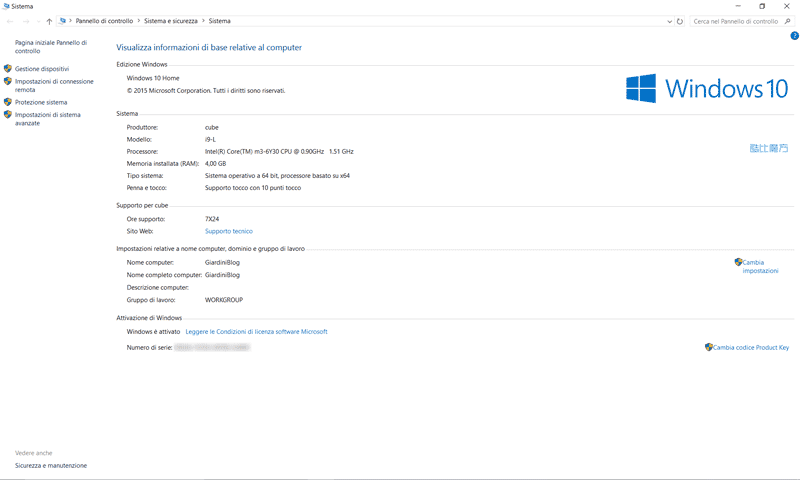Restore down the Sistema window
Screen dimensions: 800x480
point(762,6)
